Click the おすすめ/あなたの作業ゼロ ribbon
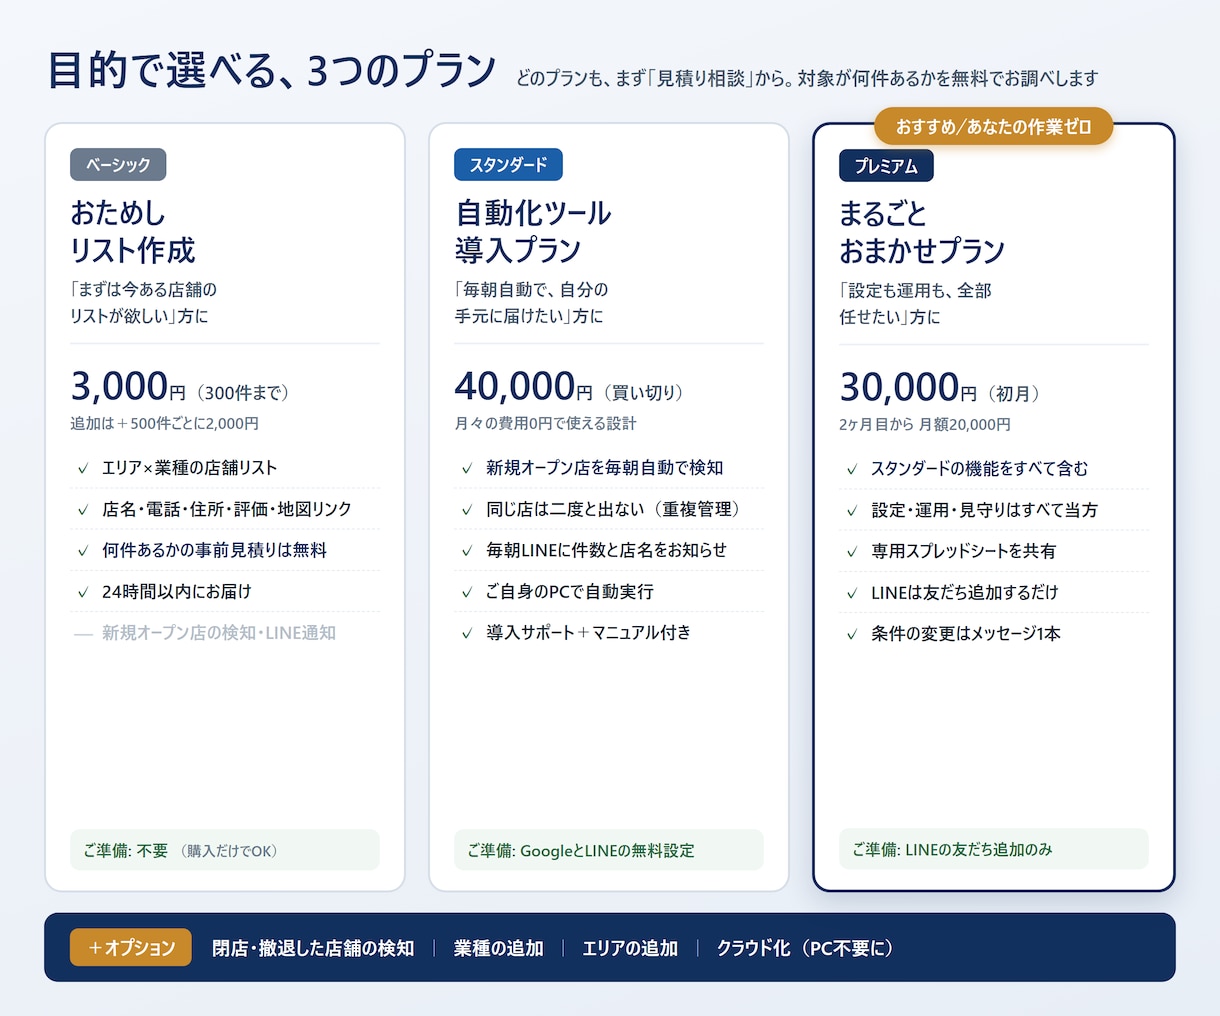Image resolution: width=1220 pixels, height=1016 pixels. pyautogui.click(x=993, y=126)
